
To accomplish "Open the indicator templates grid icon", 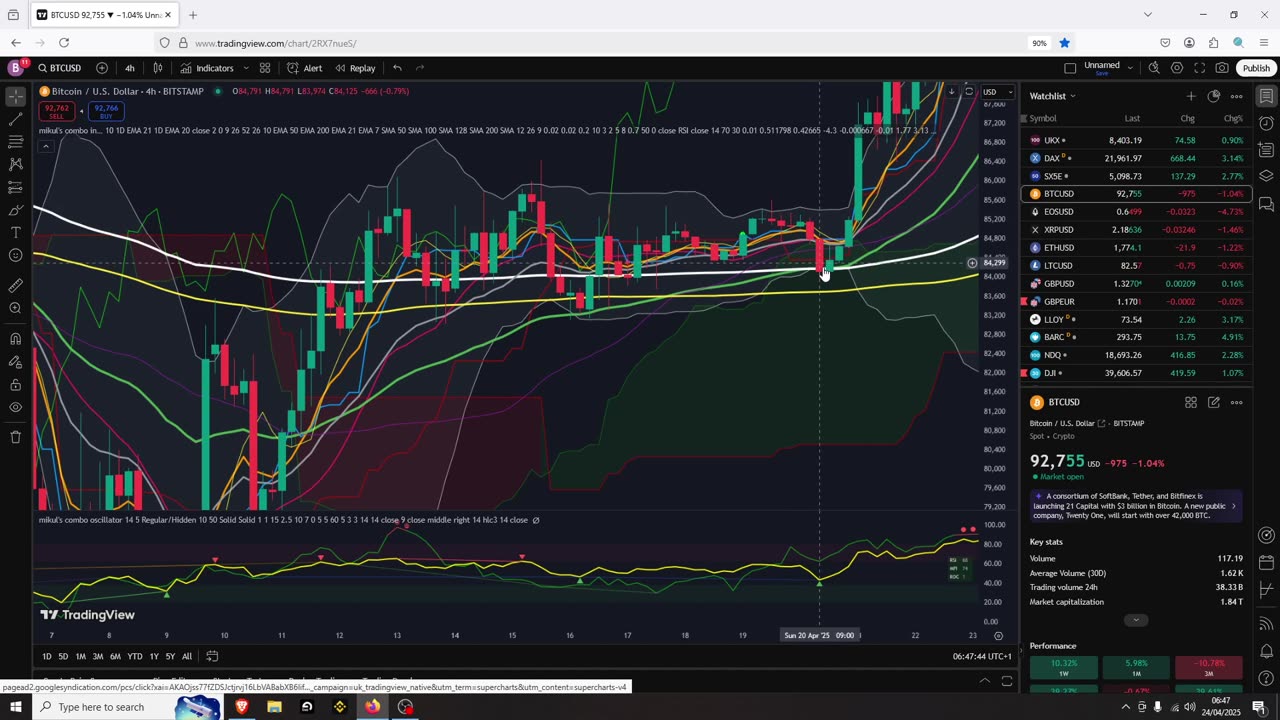I will (x=265, y=68).
